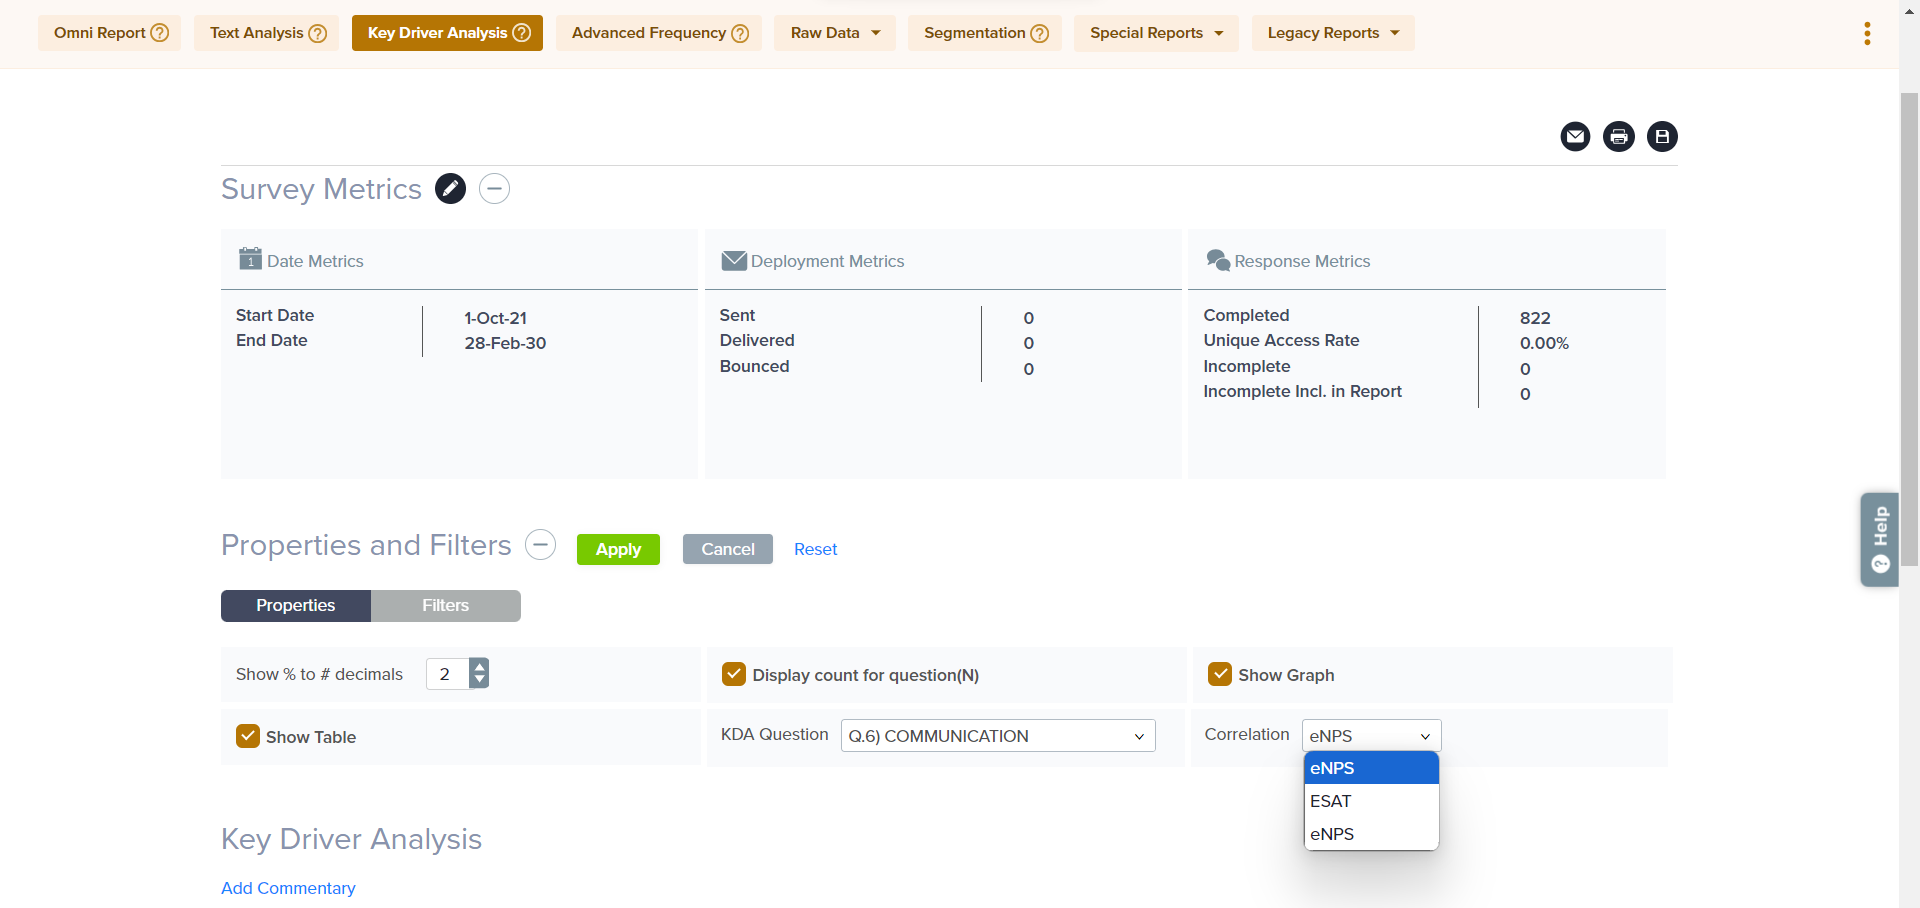Click the save report icon
Image resolution: width=1920 pixels, height=908 pixels.
point(1661,137)
